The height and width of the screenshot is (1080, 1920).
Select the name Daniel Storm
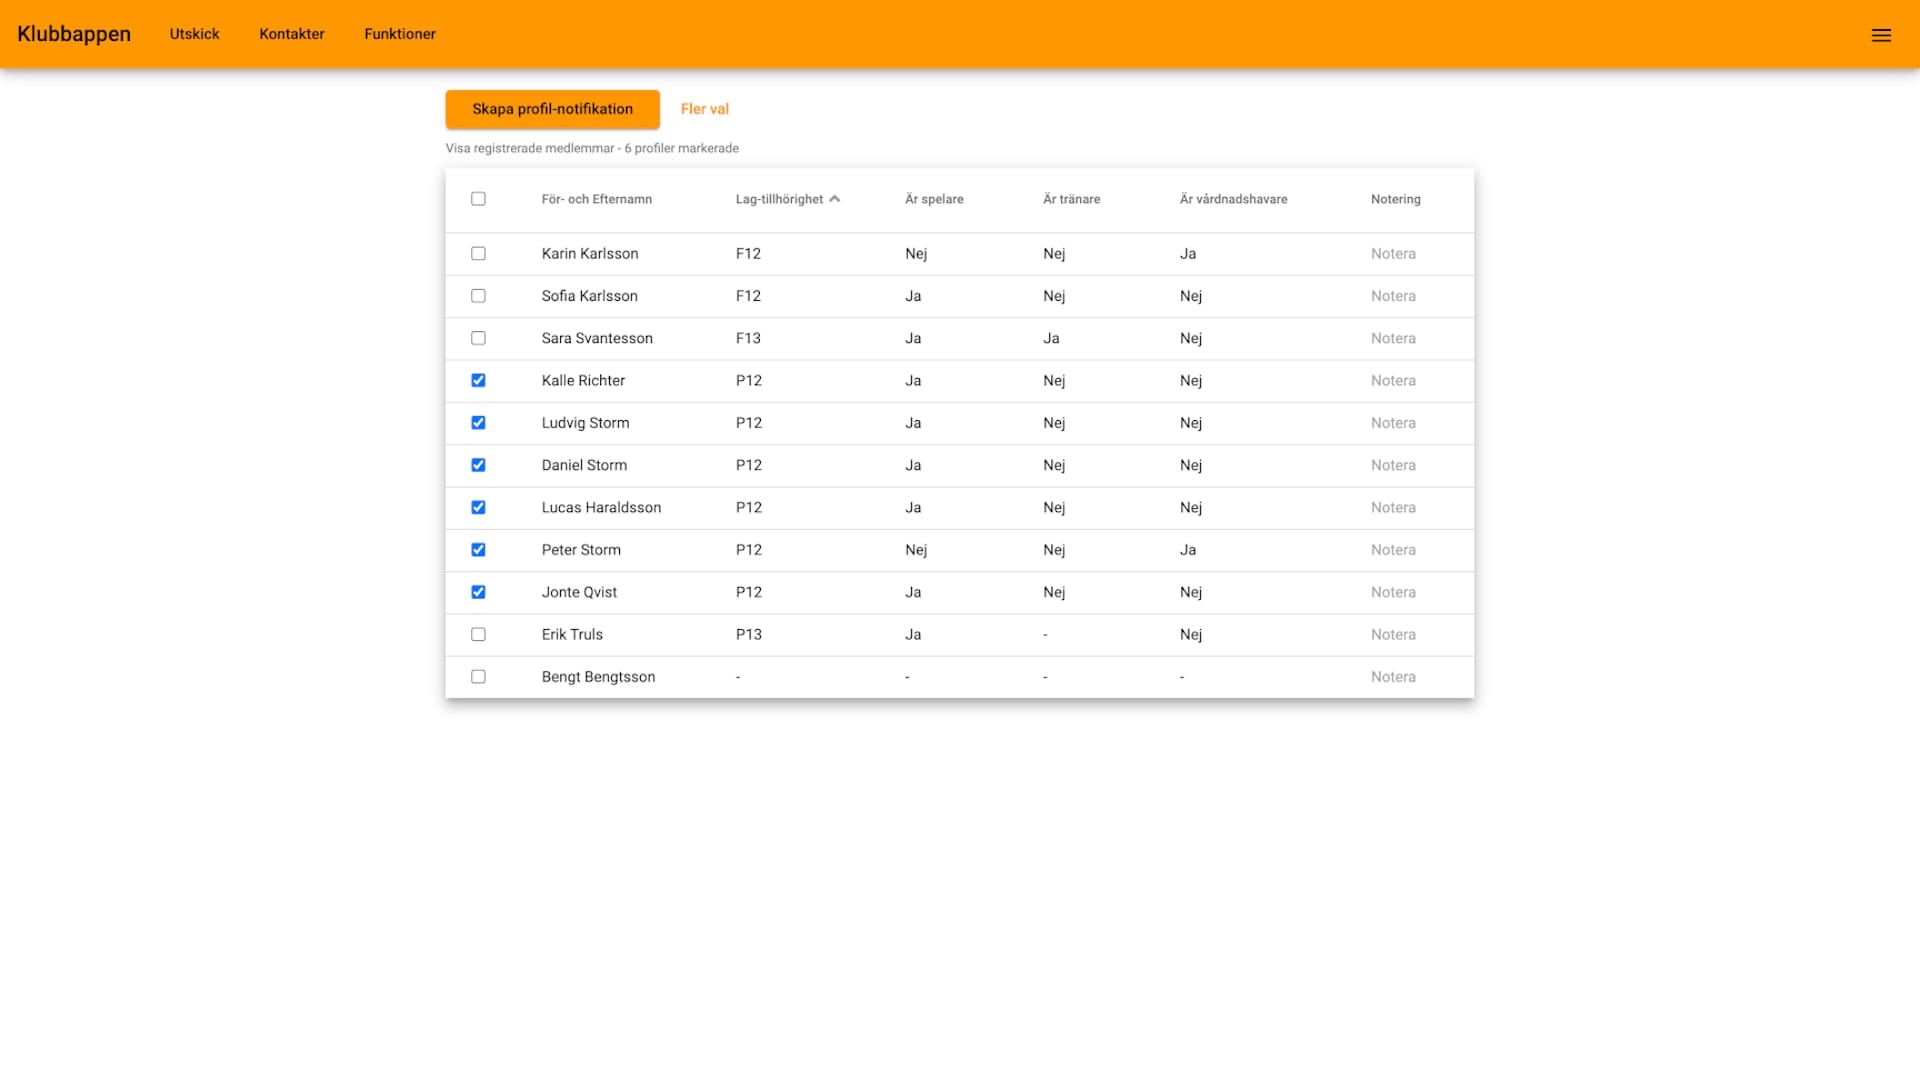pos(584,465)
